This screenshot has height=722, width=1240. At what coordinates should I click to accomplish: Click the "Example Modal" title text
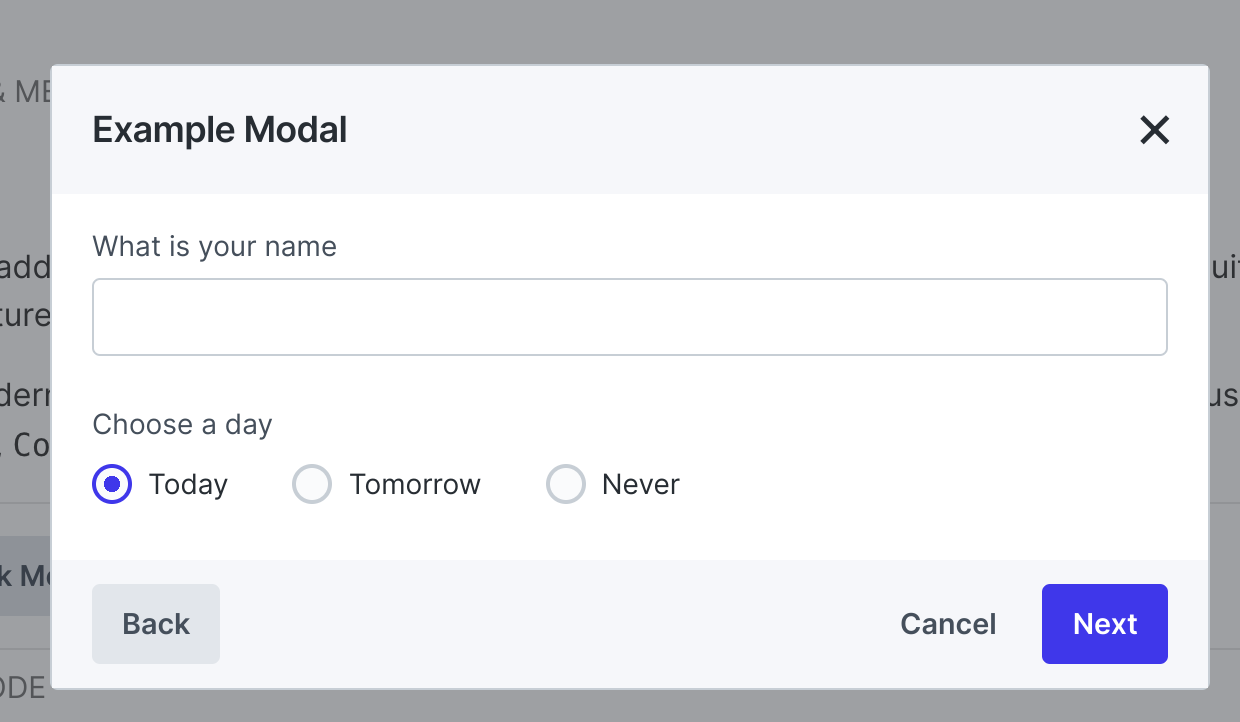(219, 131)
